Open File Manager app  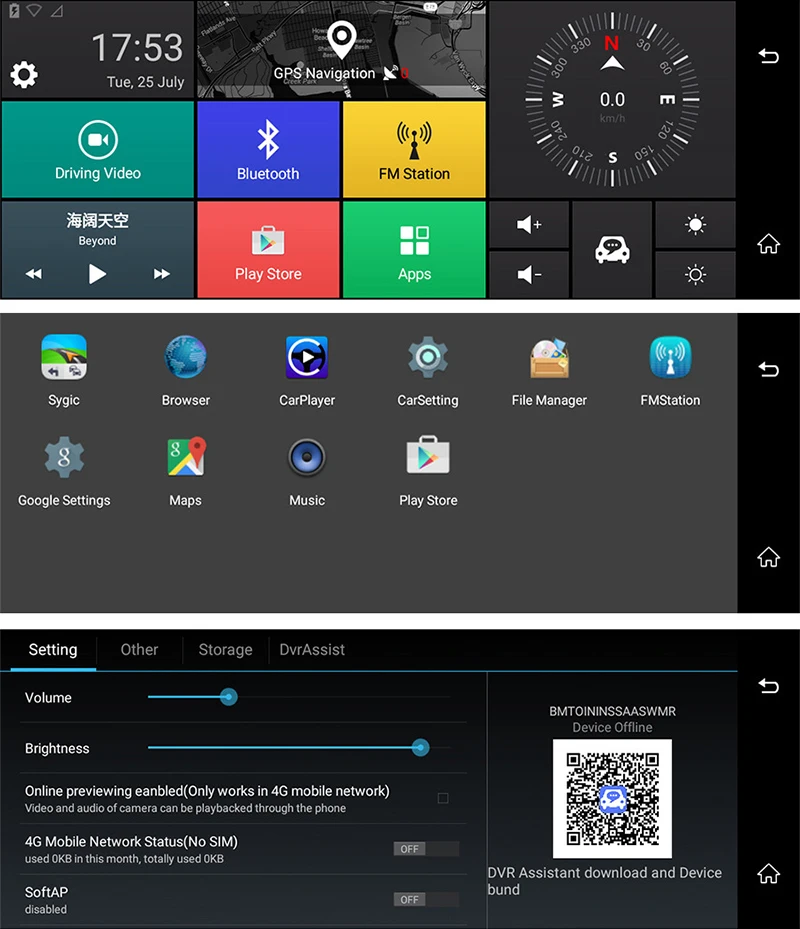click(549, 370)
